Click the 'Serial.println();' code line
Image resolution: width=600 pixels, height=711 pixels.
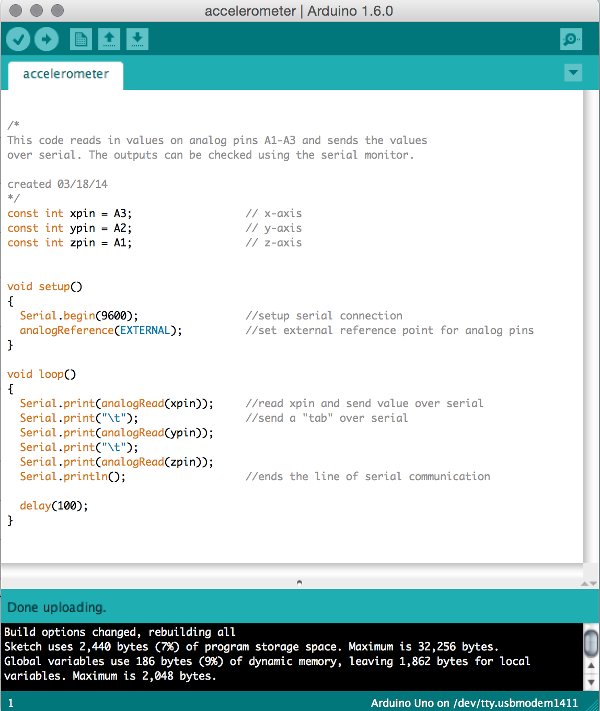tap(73, 477)
